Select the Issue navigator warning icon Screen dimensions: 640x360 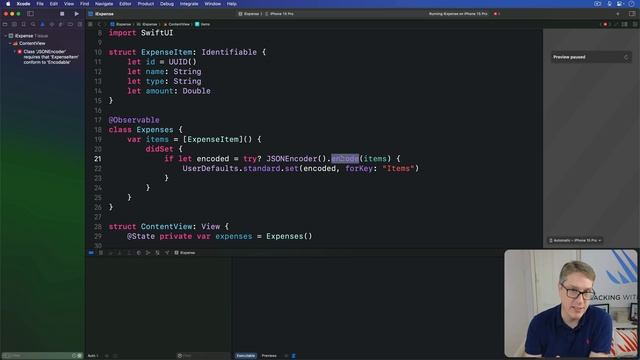[x=42, y=24]
